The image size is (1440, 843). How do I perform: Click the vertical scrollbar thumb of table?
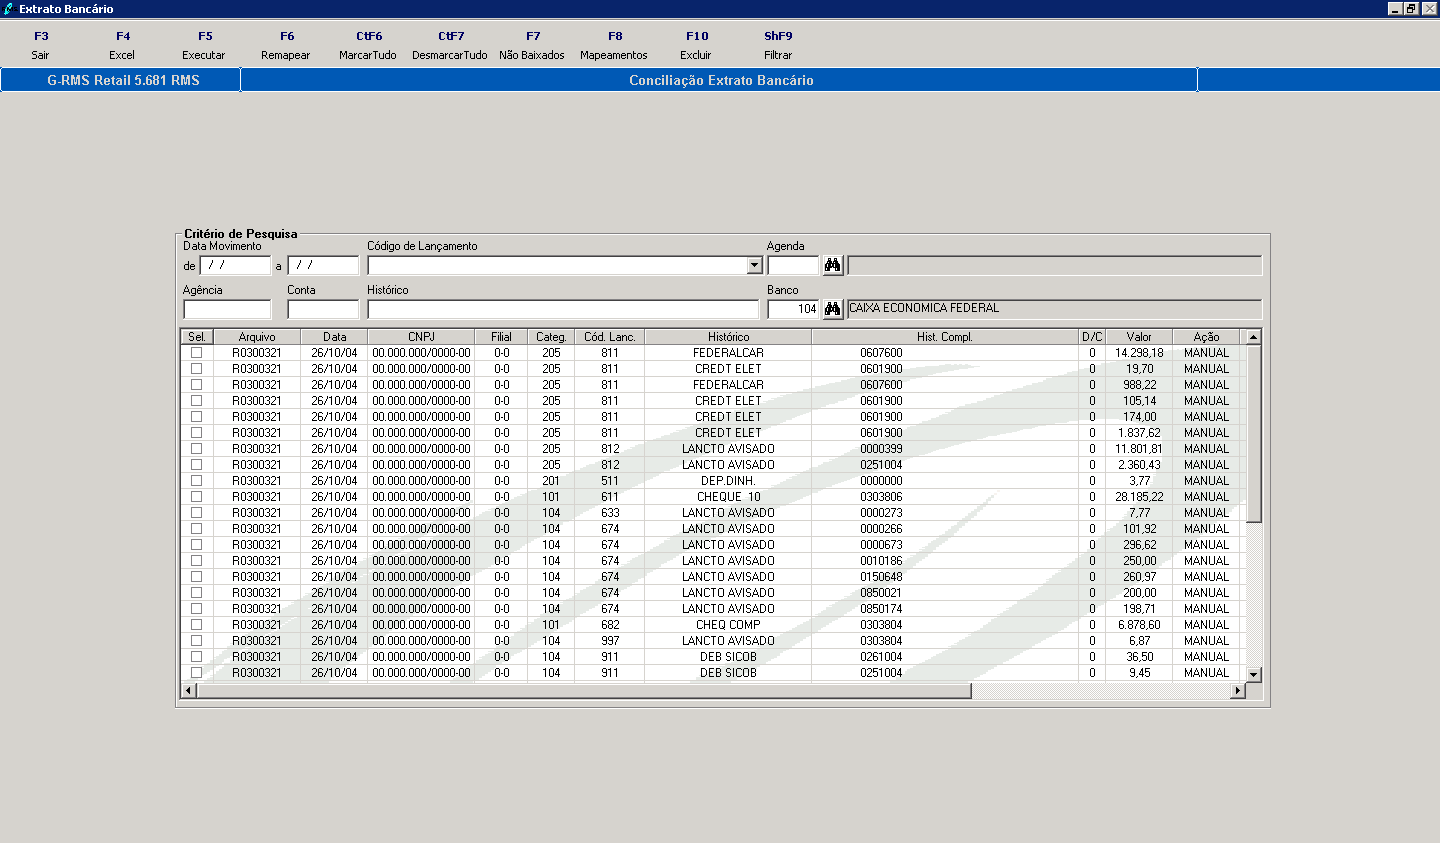(x=1253, y=433)
